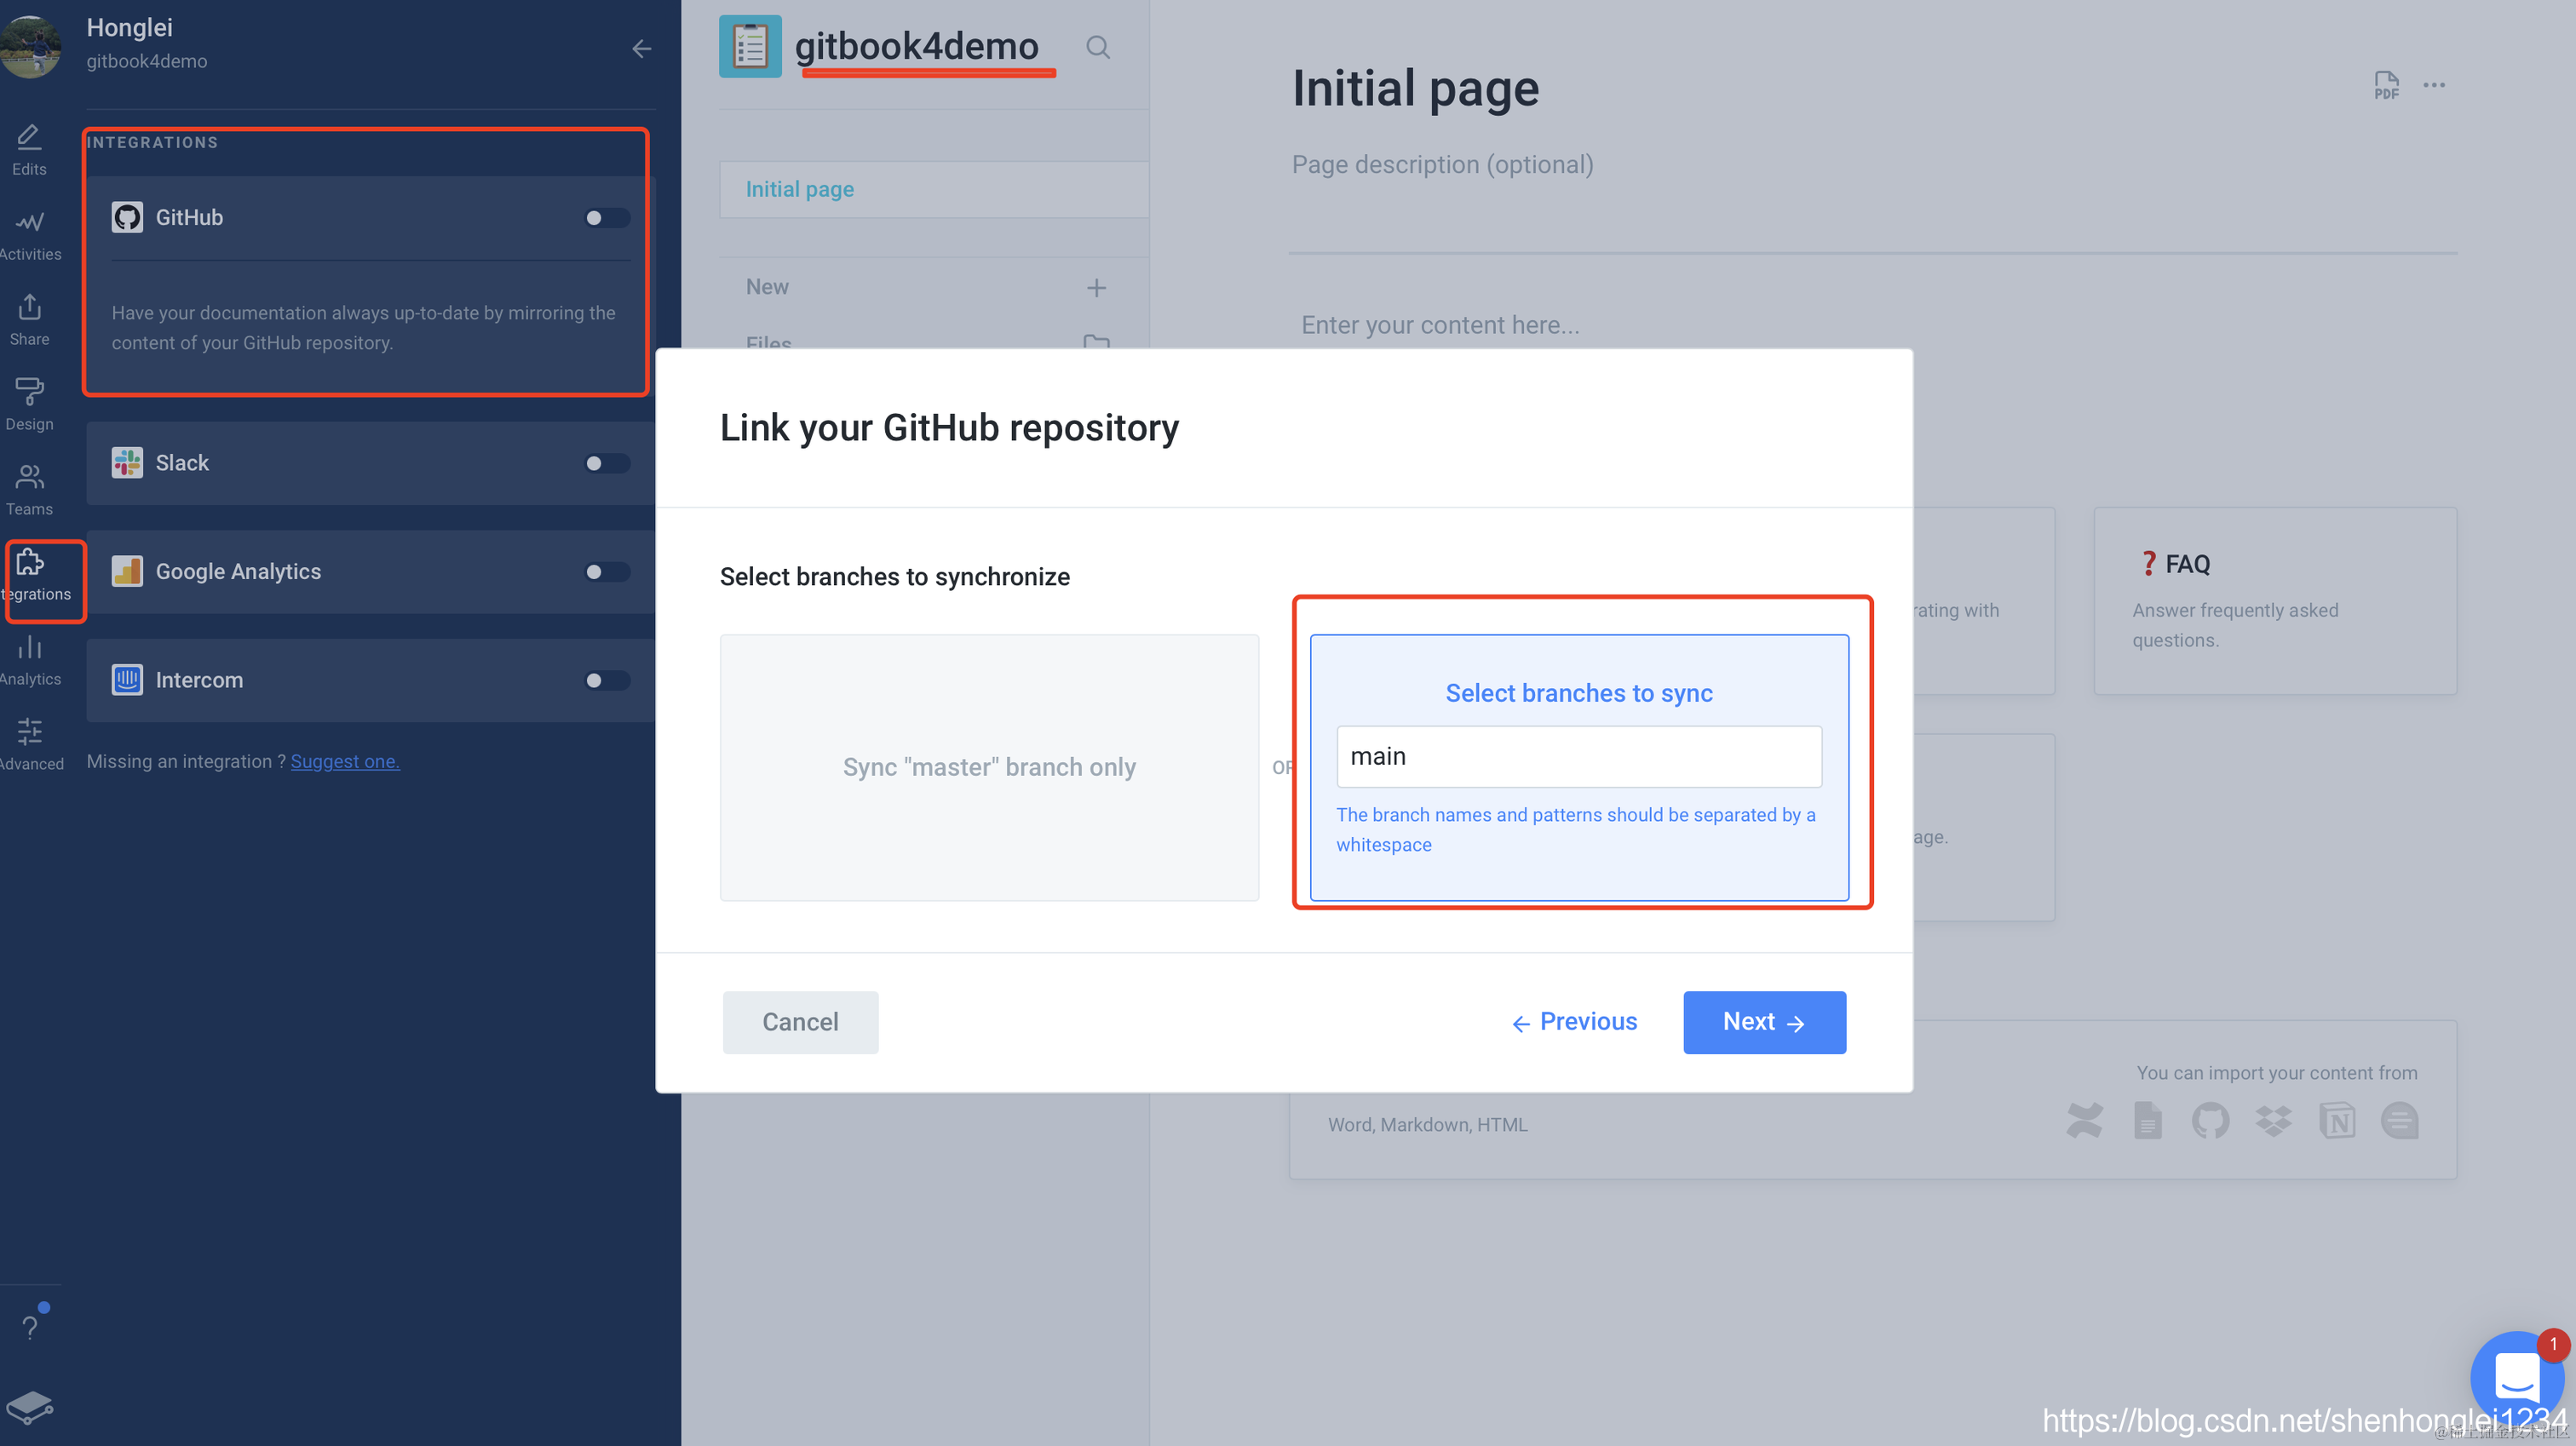The height and width of the screenshot is (1446, 2576).
Task: Choose Sync "master" branch only option
Action: tap(988, 767)
